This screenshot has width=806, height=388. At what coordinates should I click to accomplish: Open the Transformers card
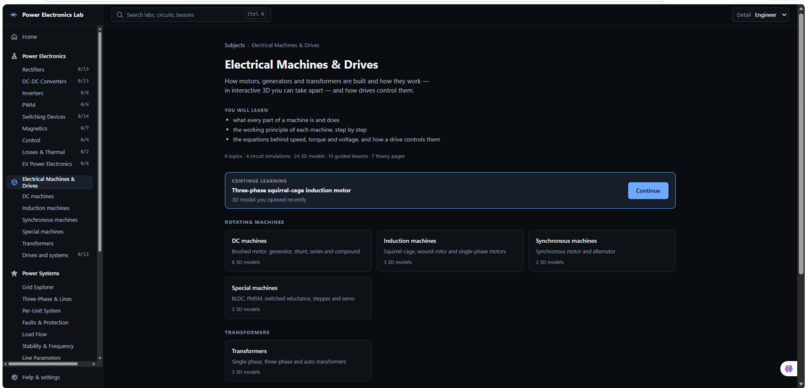pyautogui.click(x=298, y=361)
